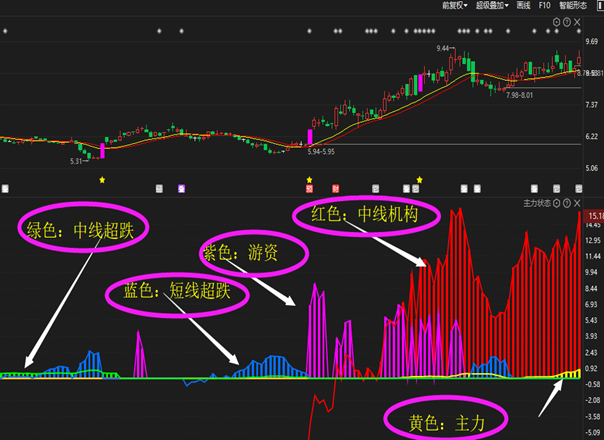Click the purple event marker below the chart
The height and width of the screenshot is (440, 604).
(181, 188)
